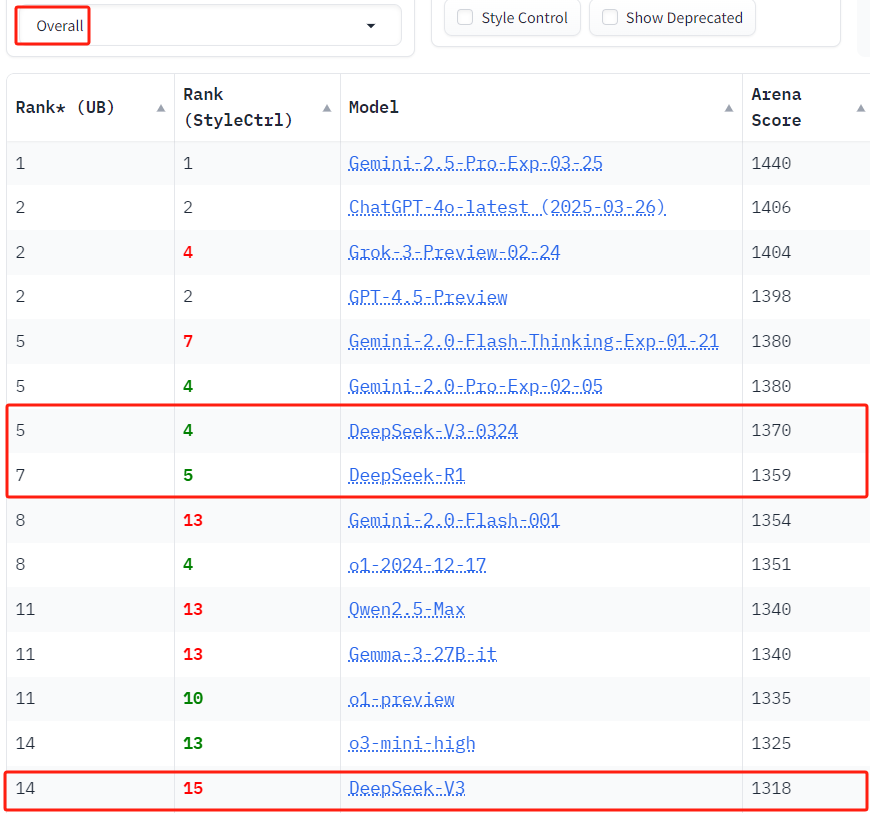The width and height of the screenshot is (870, 813).
Task: Follow the Gemini-2.0-Flash-001 link
Action: click(454, 520)
